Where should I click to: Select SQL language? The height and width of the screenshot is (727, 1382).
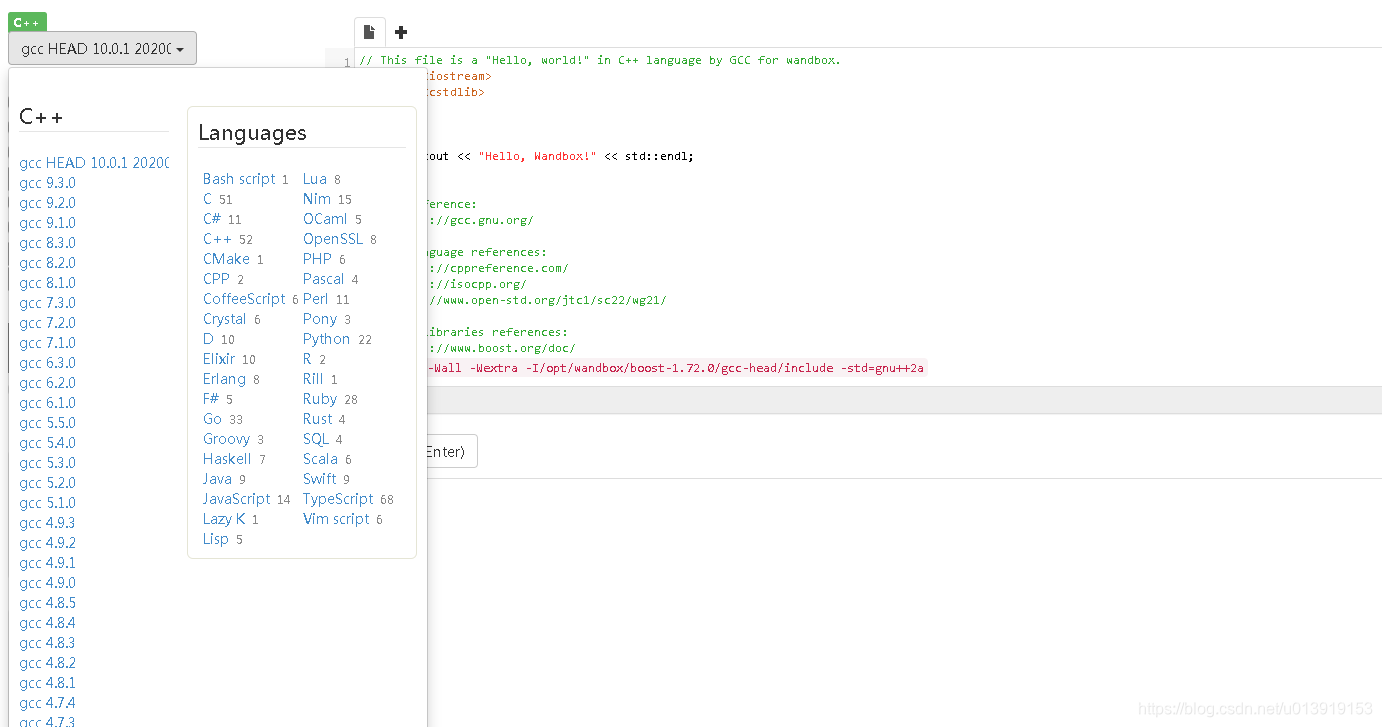pyautogui.click(x=316, y=439)
